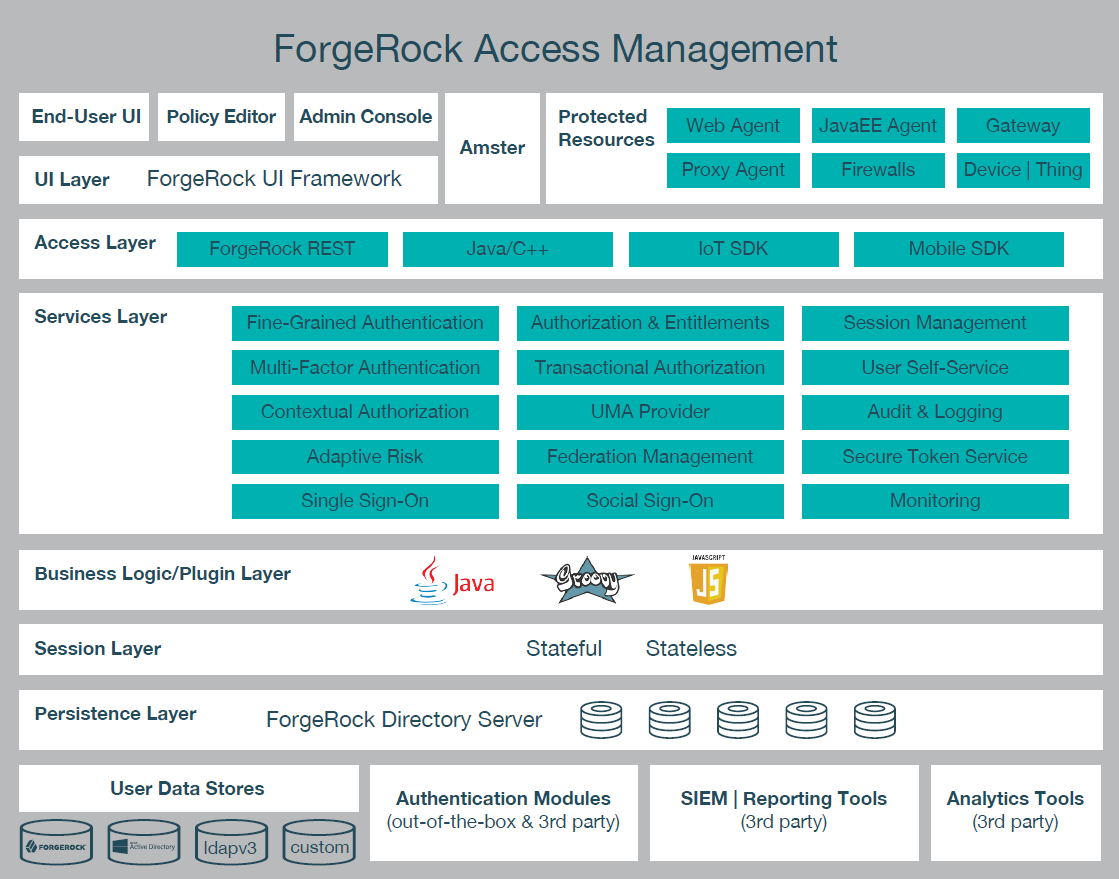Viewport: 1119px width, 879px height.
Task: Click the ldapv3 data store cylinder
Action: pyautogui.click(x=232, y=843)
